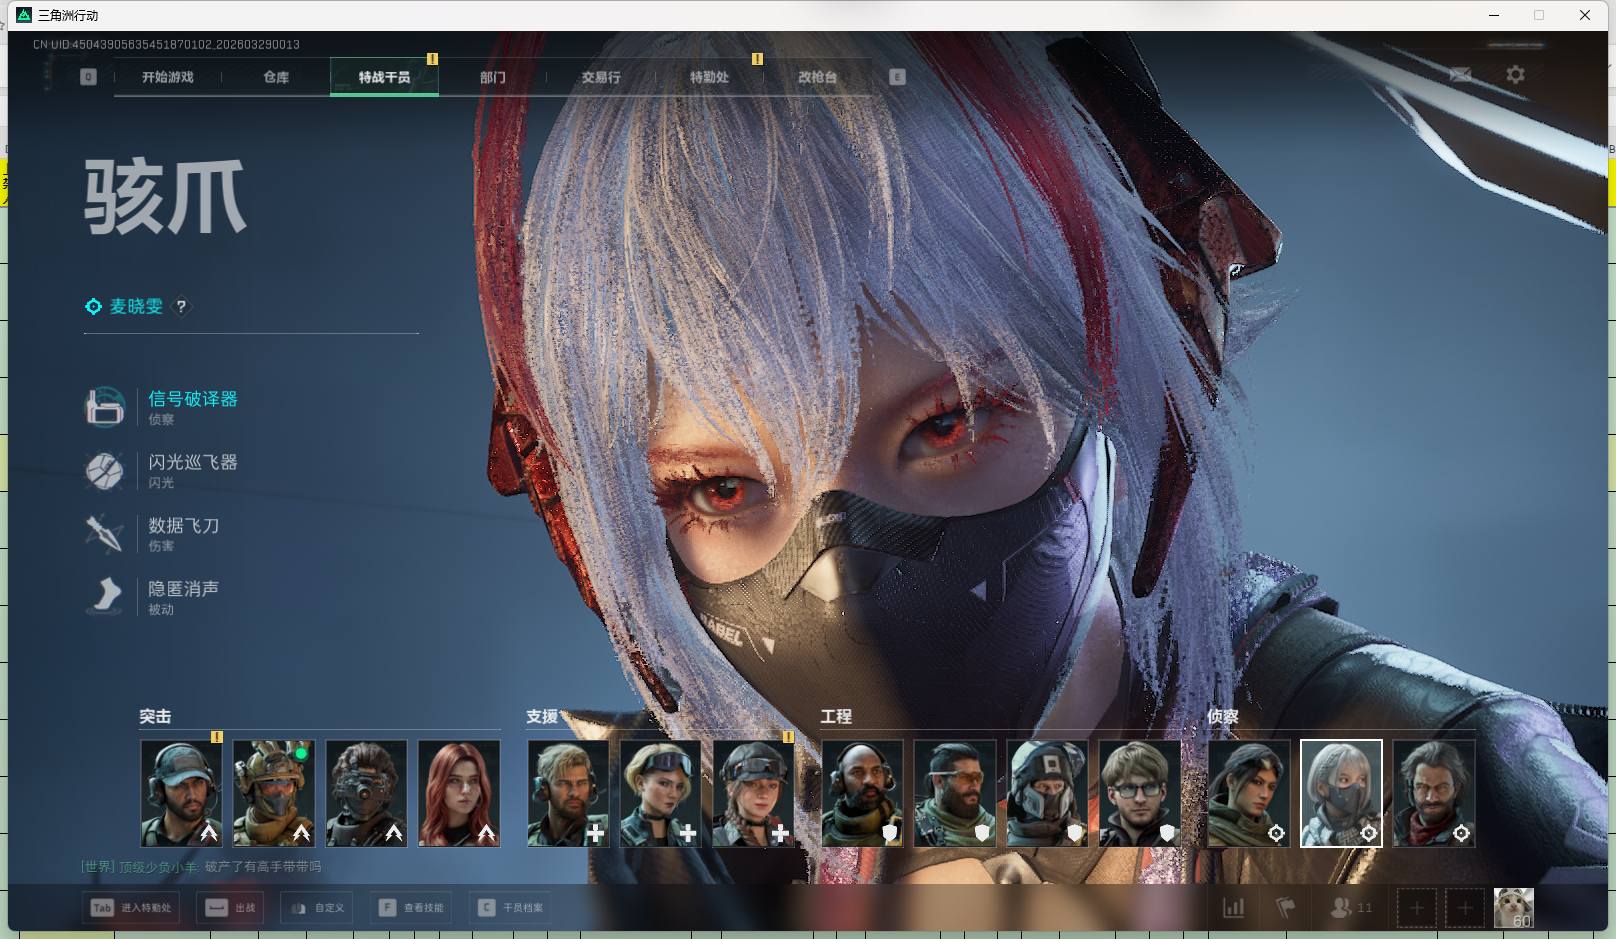Open the 干员档案 button
This screenshot has width=1616, height=939.
511,908
